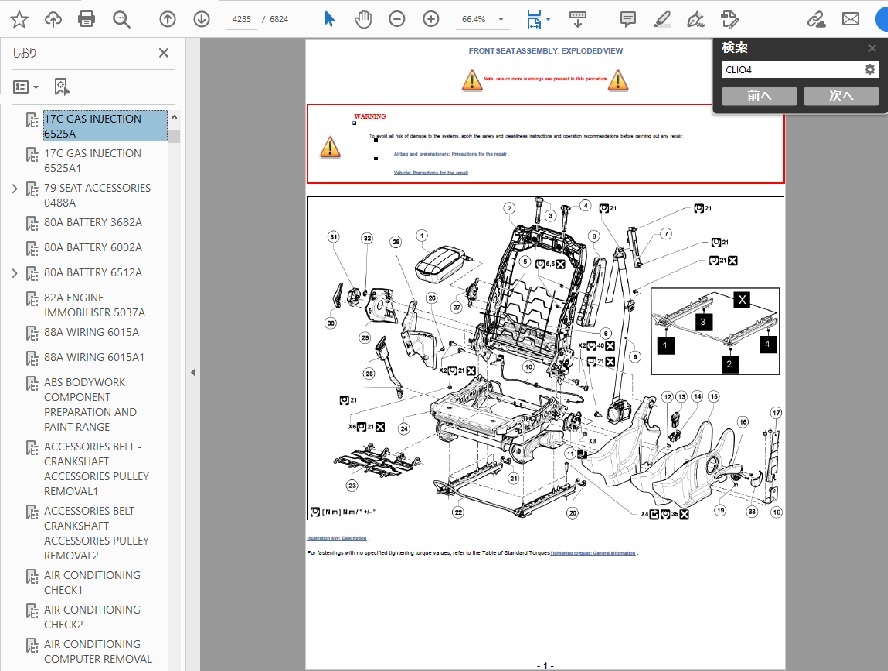Open the bookmark options menu icon

coord(25,87)
